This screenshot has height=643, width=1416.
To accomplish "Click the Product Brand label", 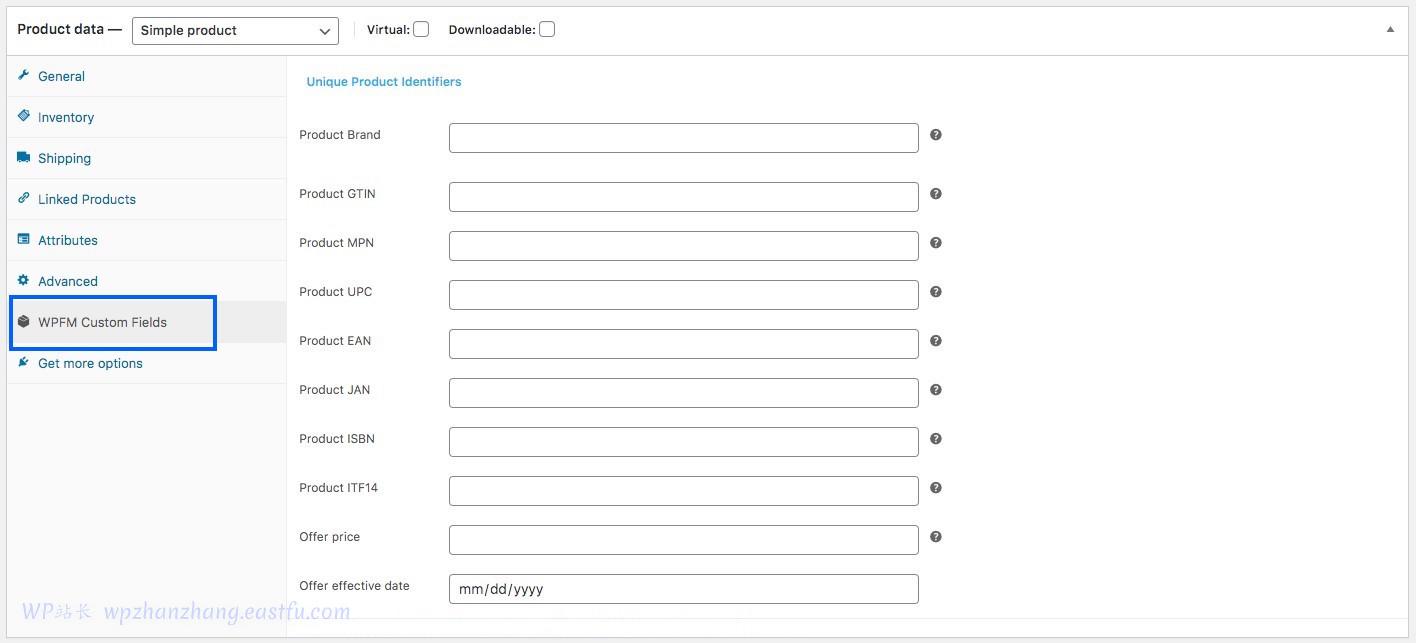I will coord(340,135).
